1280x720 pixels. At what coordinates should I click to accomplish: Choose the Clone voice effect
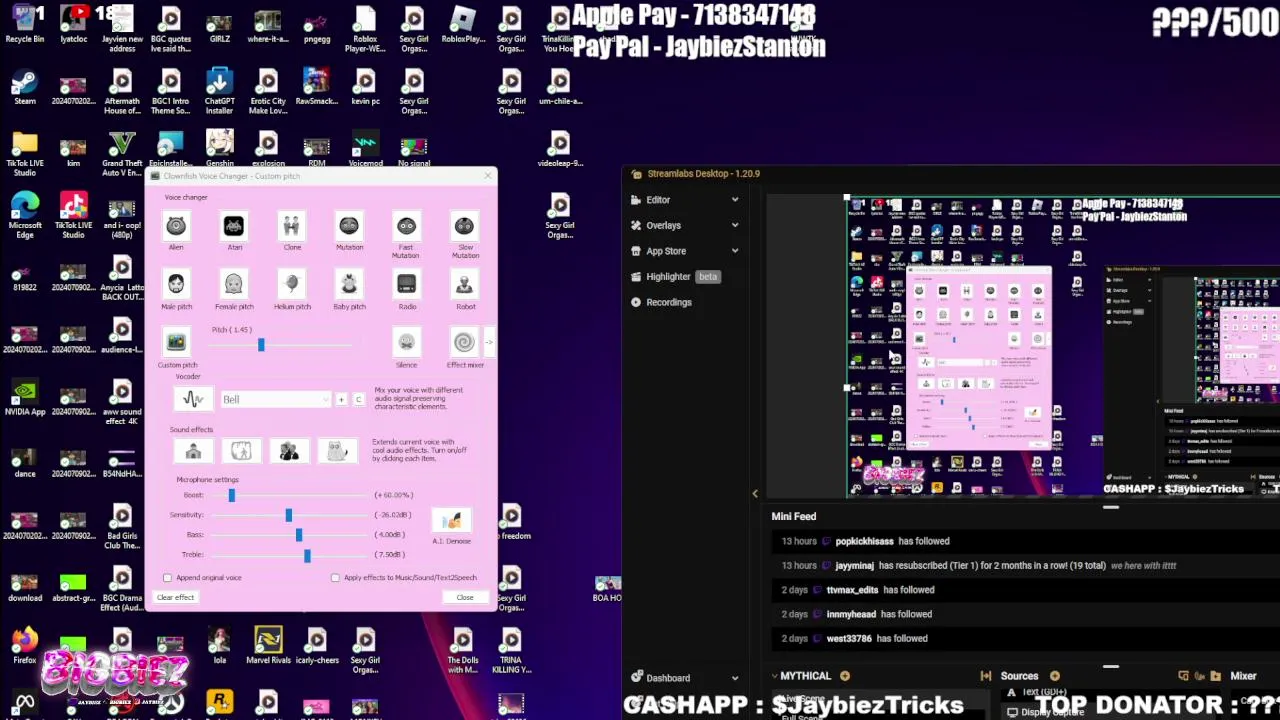pyautogui.click(x=292, y=226)
